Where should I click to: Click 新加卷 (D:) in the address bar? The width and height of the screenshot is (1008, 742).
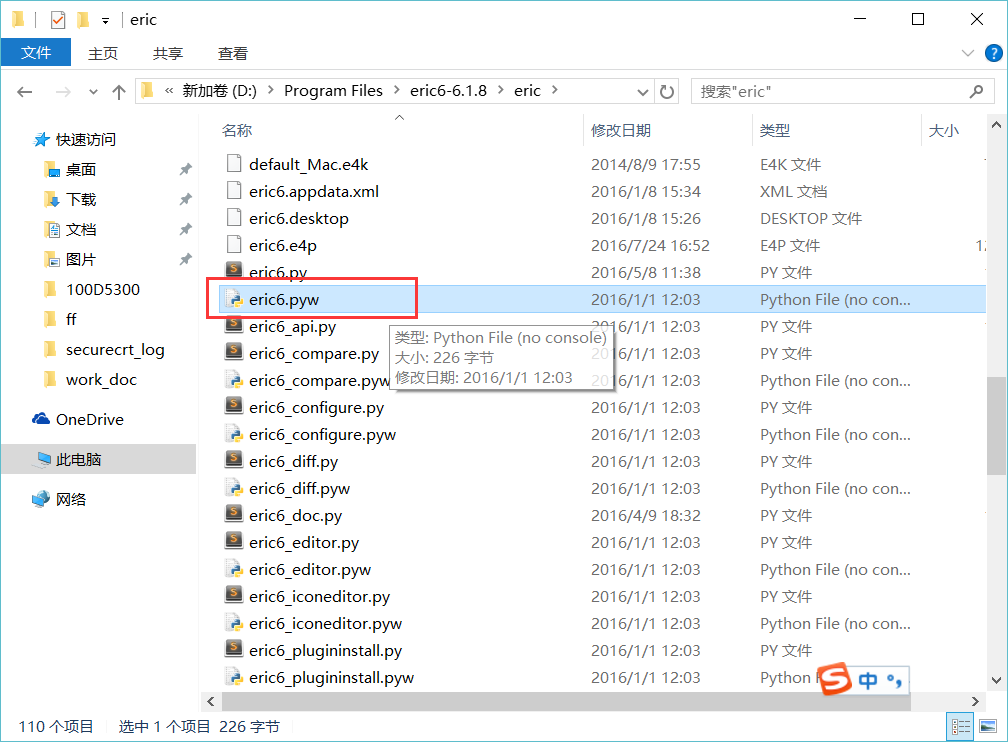(219, 91)
